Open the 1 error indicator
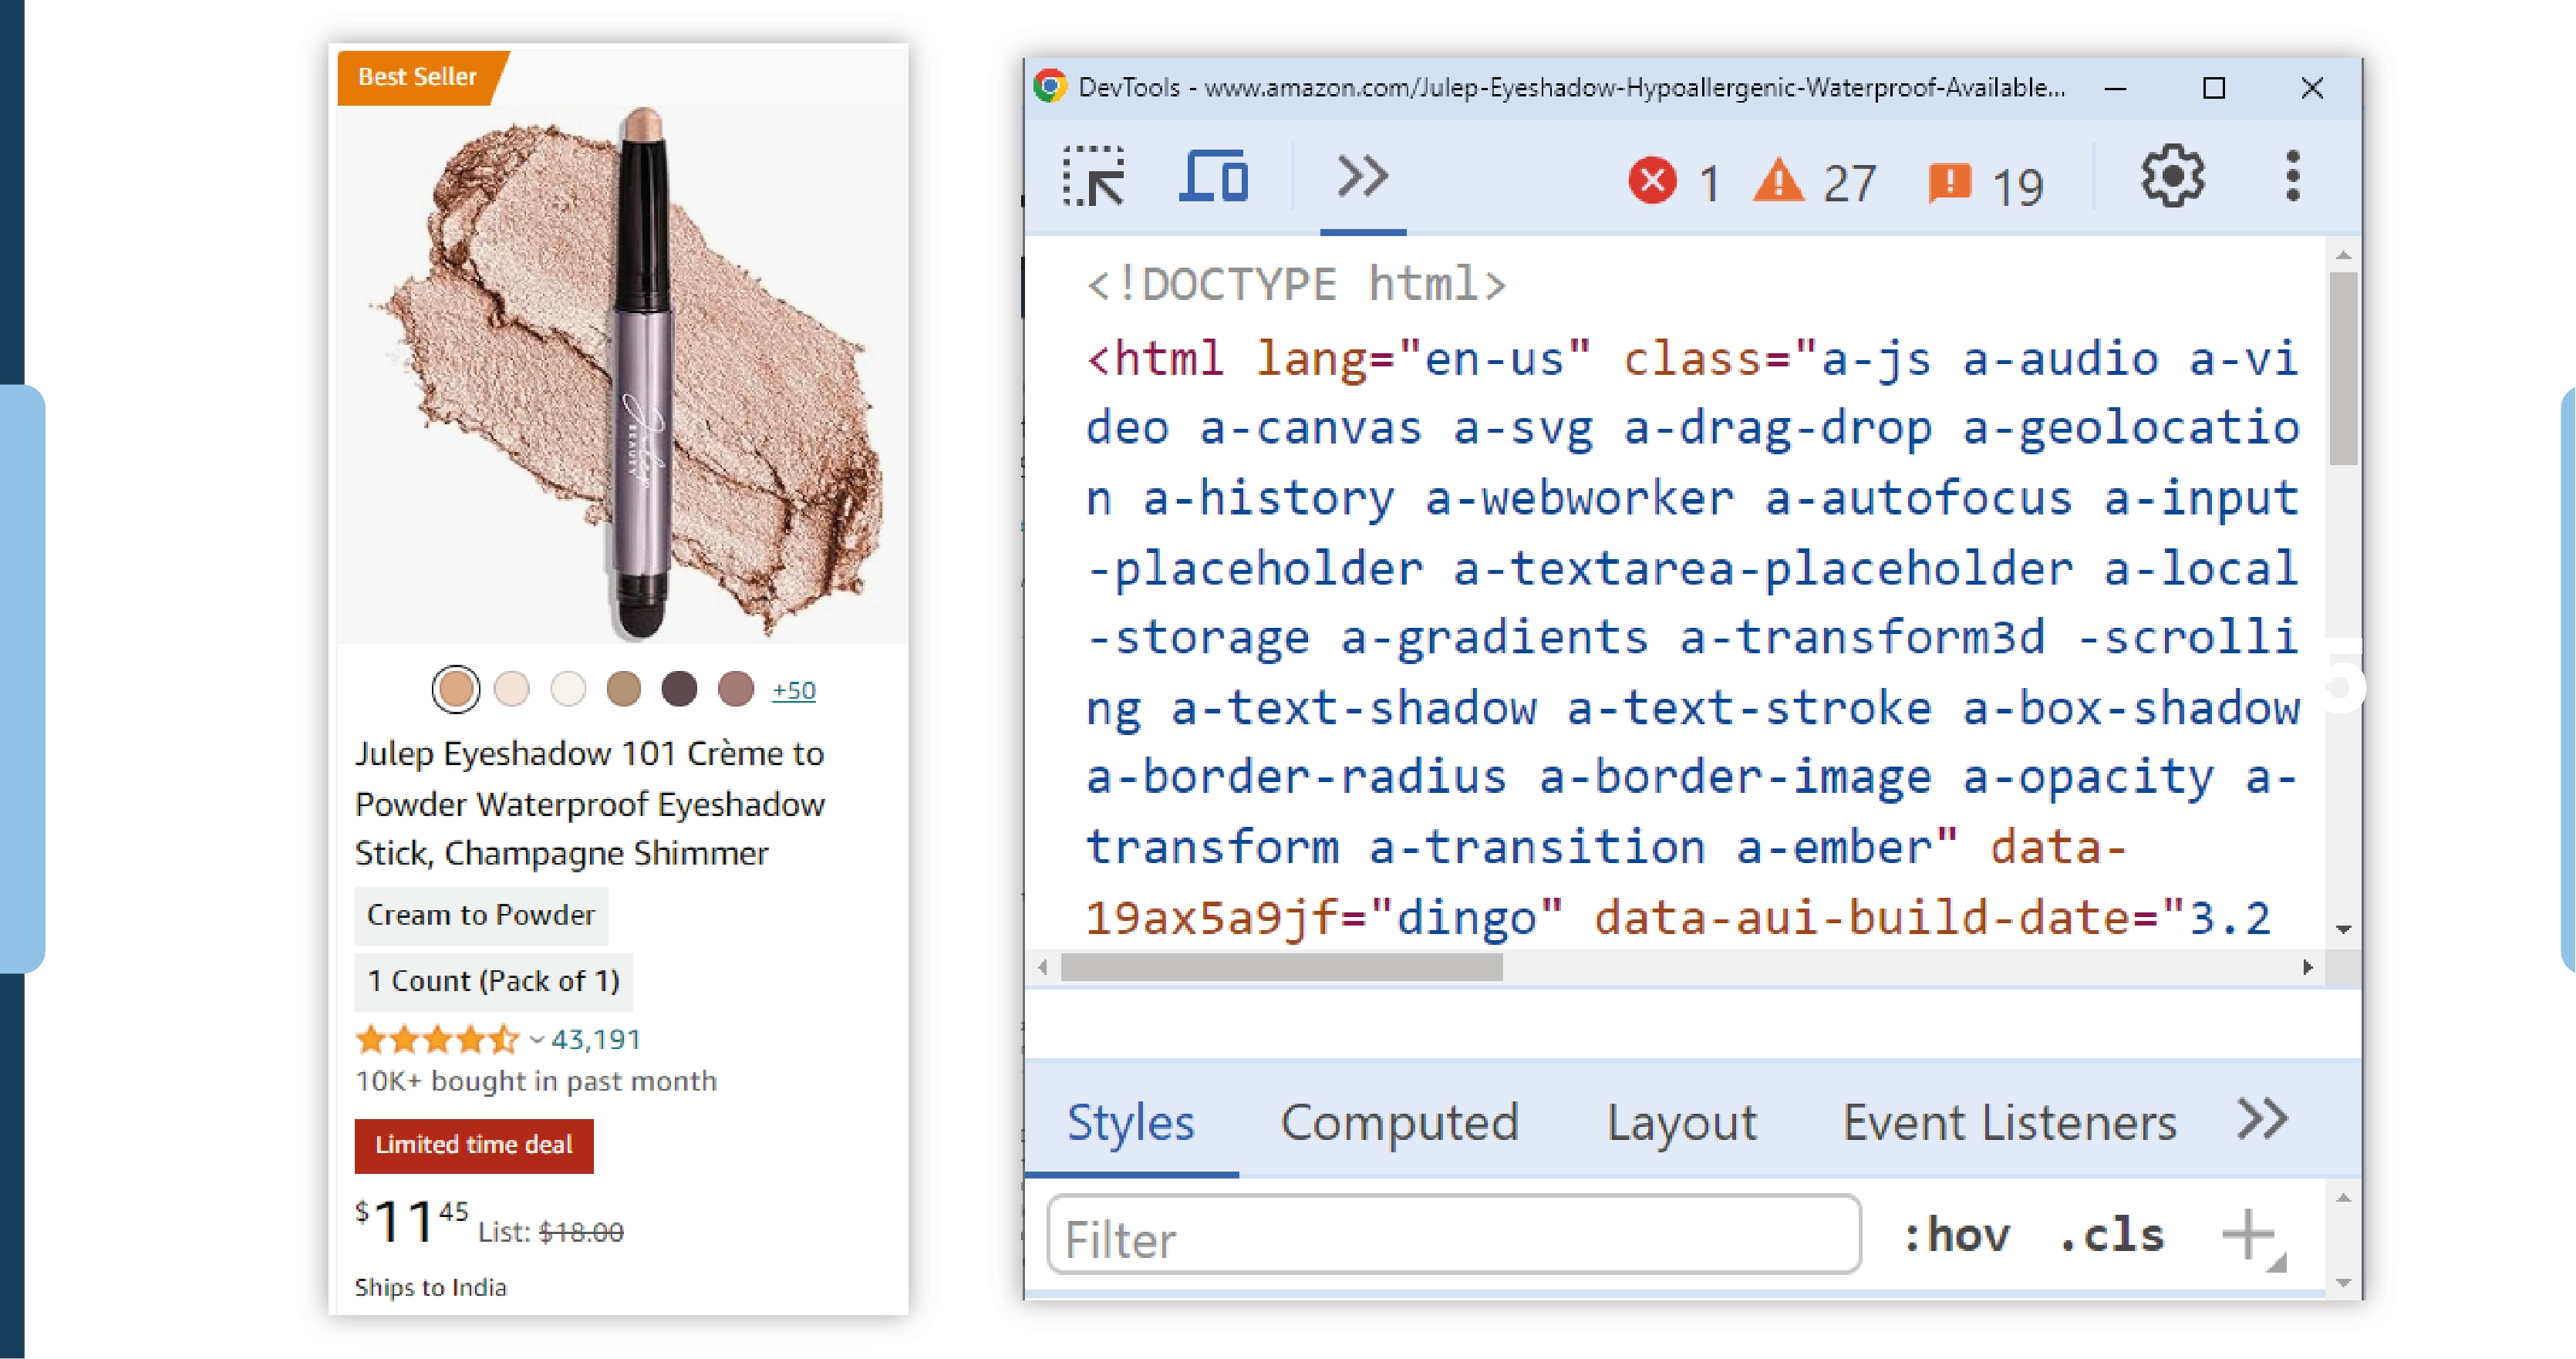 click(x=1675, y=183)
